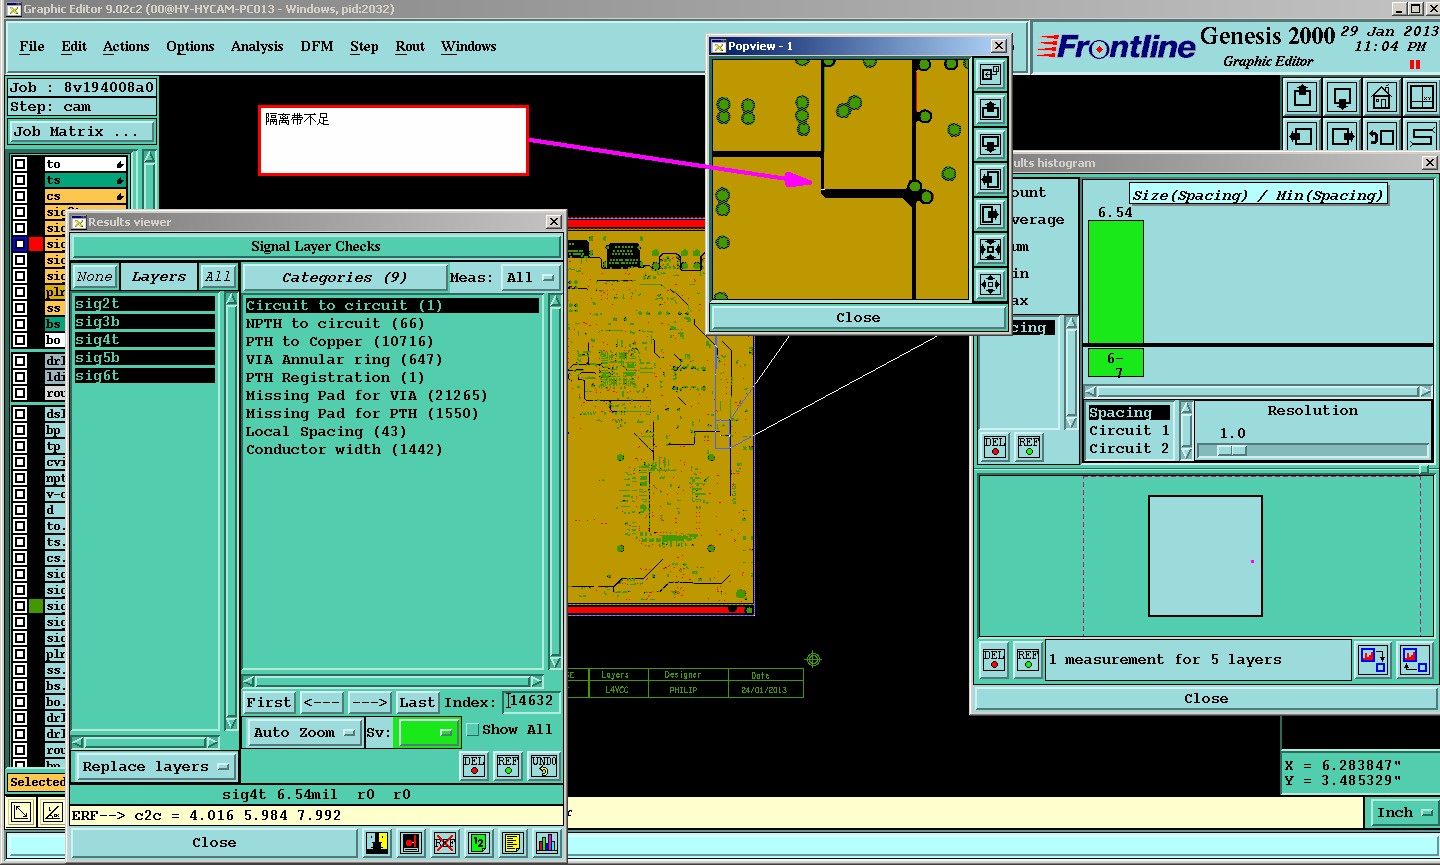Click the green numbered page icon
The image size is (1440, 865).
coord(478,843)
